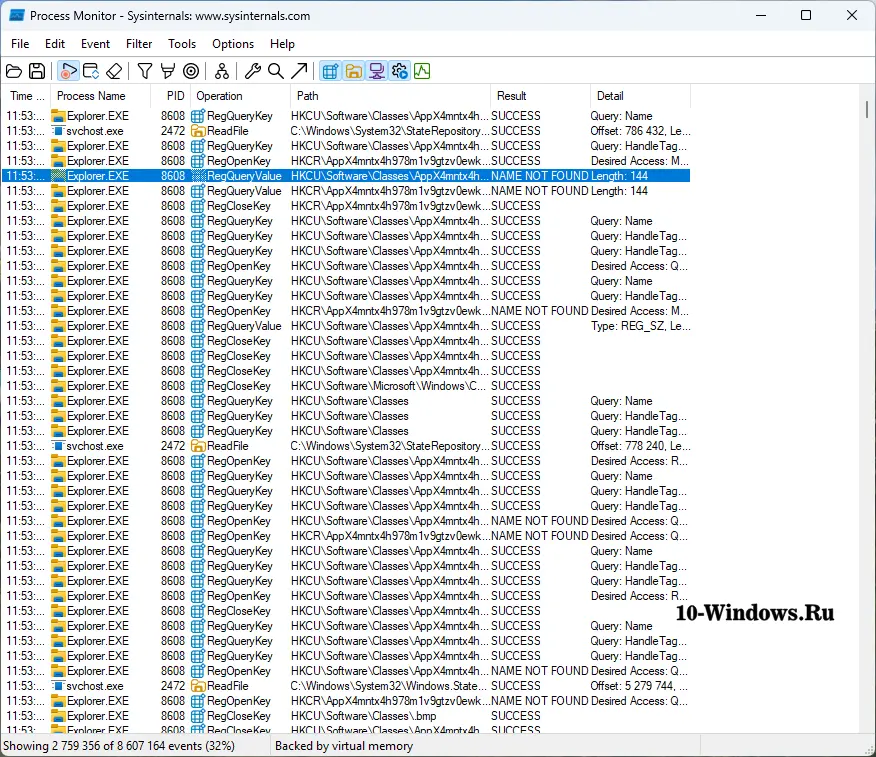Open the Options menu

233,44
